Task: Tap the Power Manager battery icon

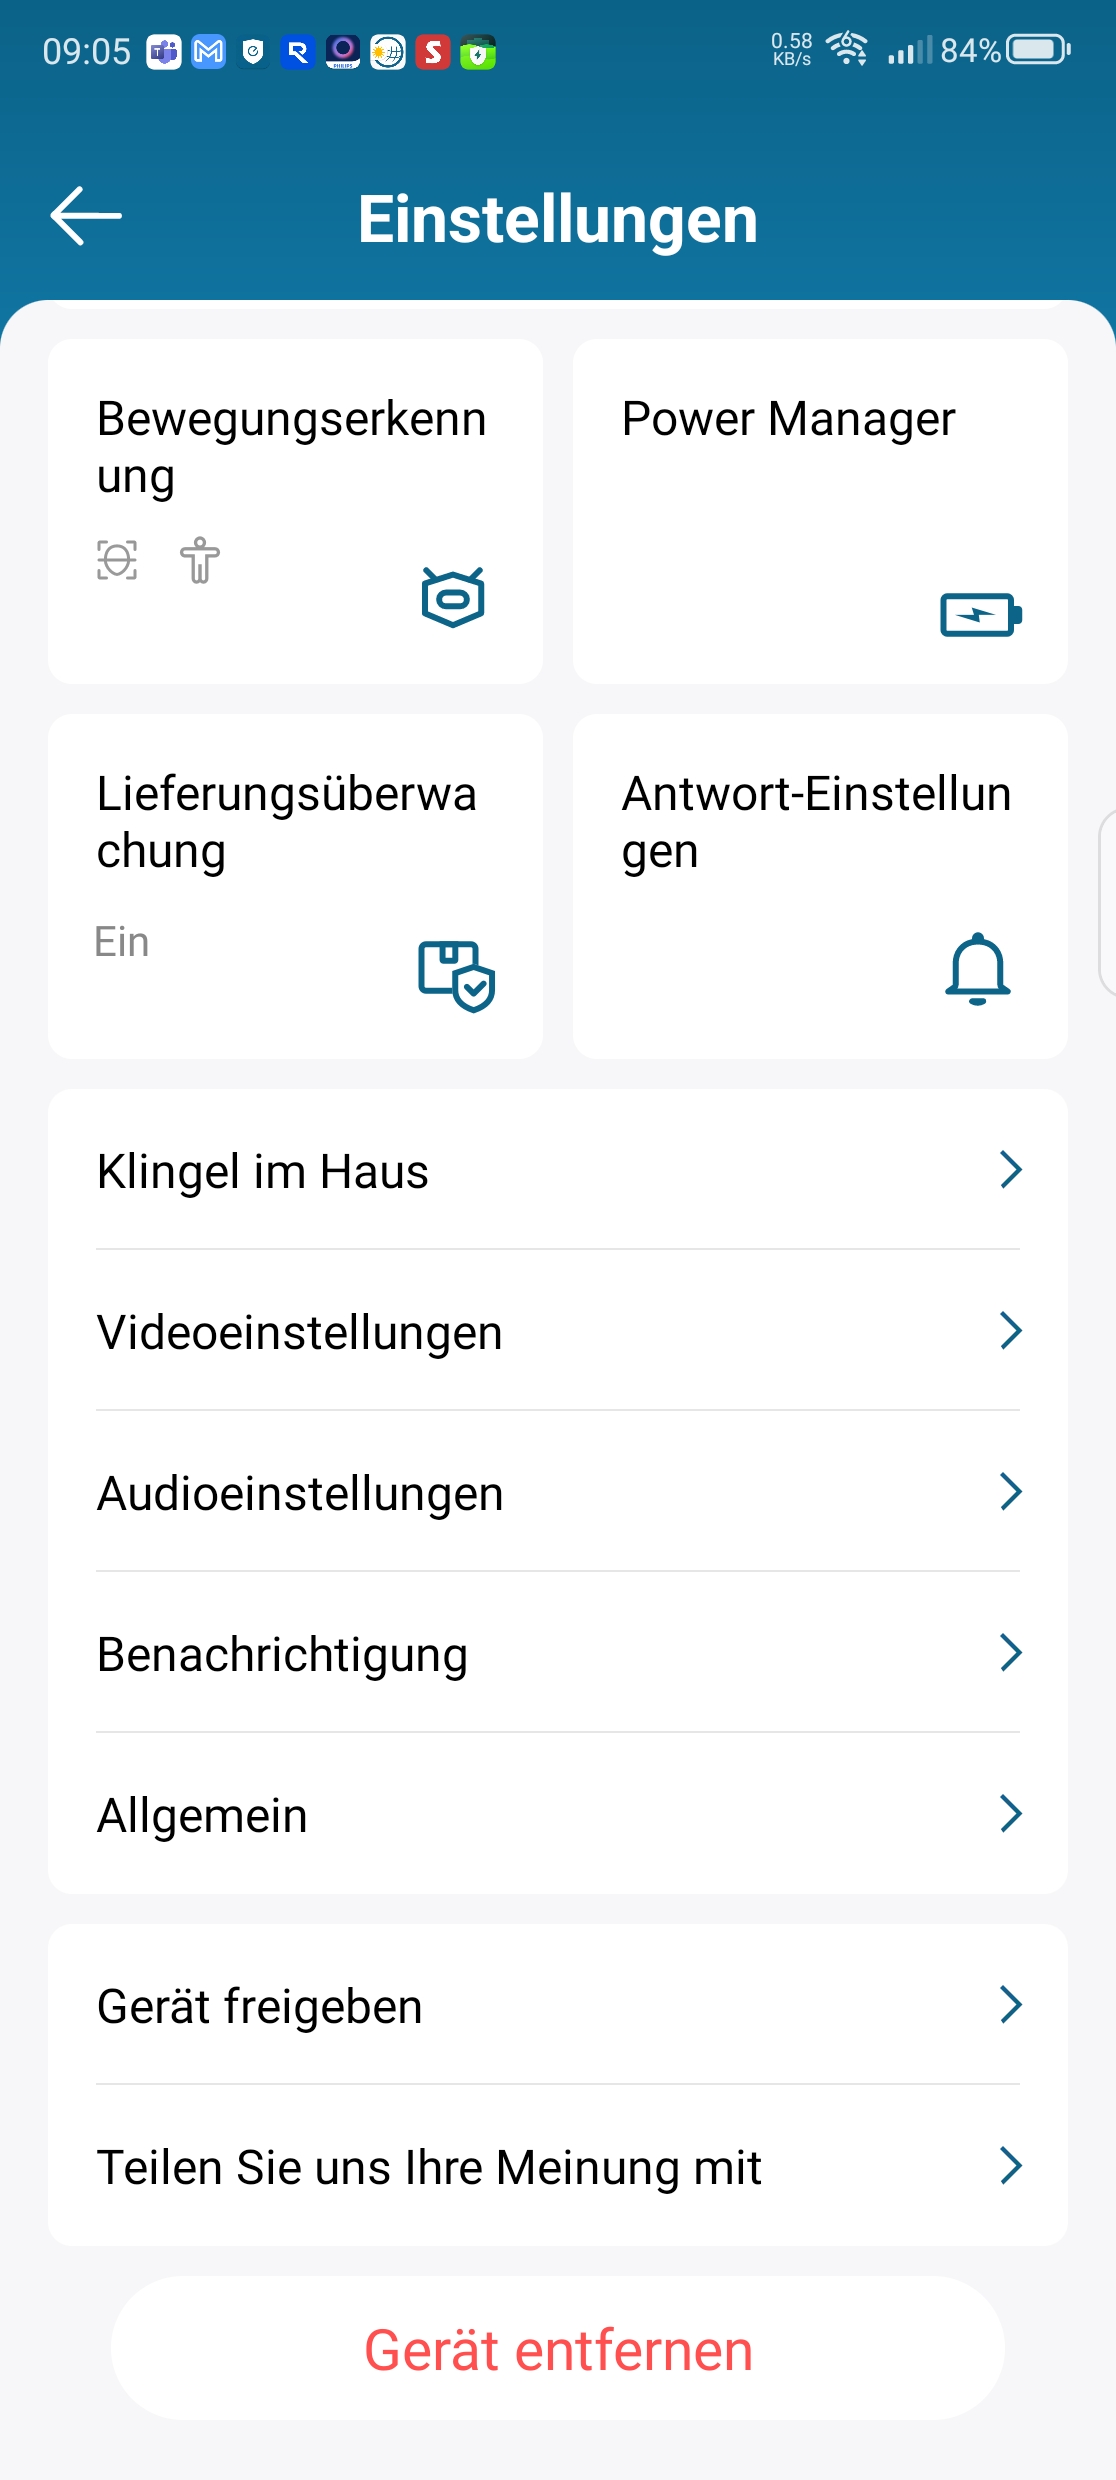Action: point(980,614)
